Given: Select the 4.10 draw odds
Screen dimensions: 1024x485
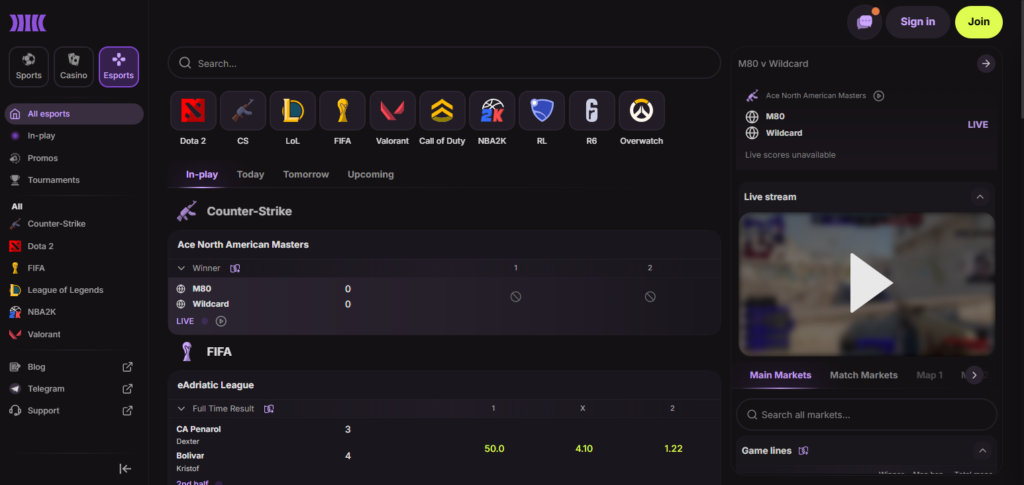Looking at the screenshot, I should [x=583, y=448].
